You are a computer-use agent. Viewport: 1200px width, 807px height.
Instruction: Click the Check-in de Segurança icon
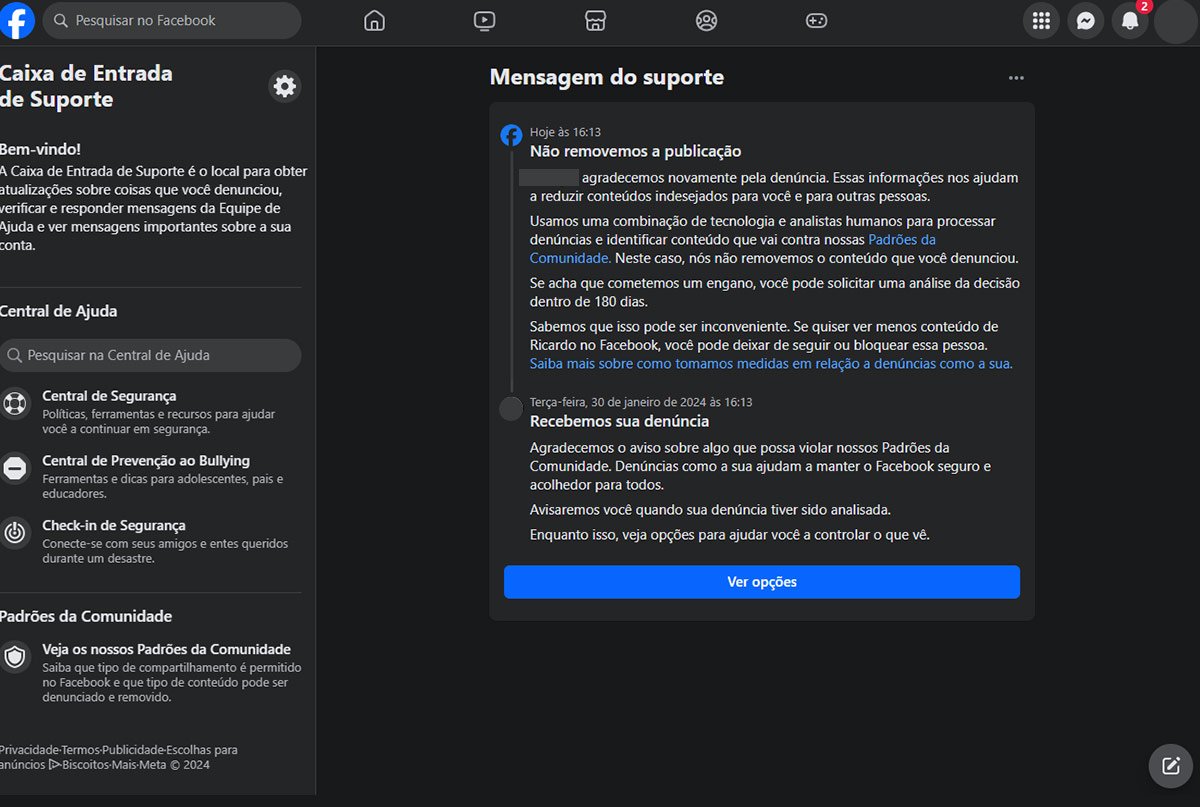pyautogui.click(x=15, y=533)
